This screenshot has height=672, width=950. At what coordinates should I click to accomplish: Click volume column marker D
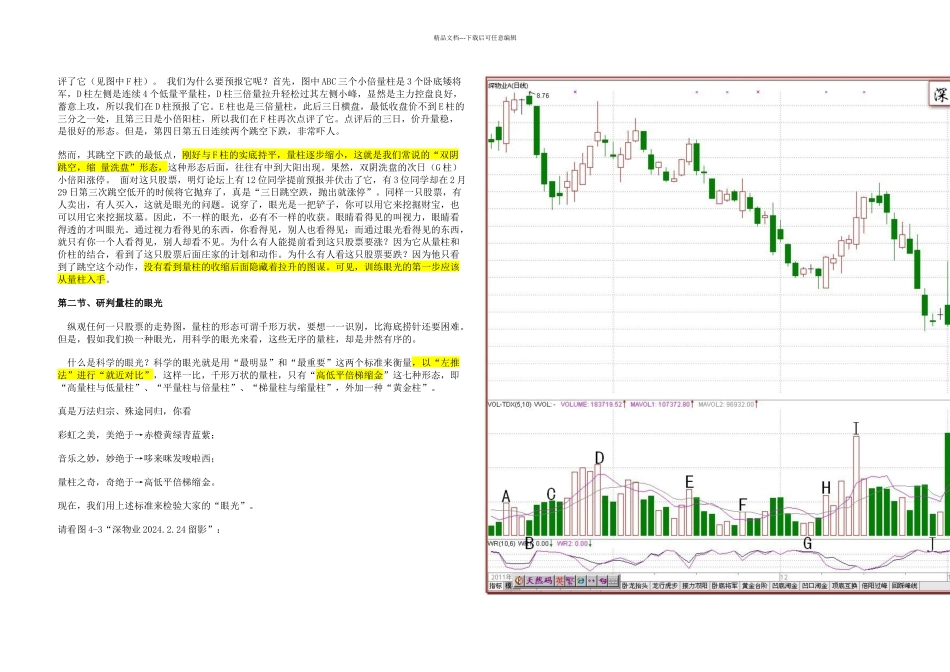point(599,458)
